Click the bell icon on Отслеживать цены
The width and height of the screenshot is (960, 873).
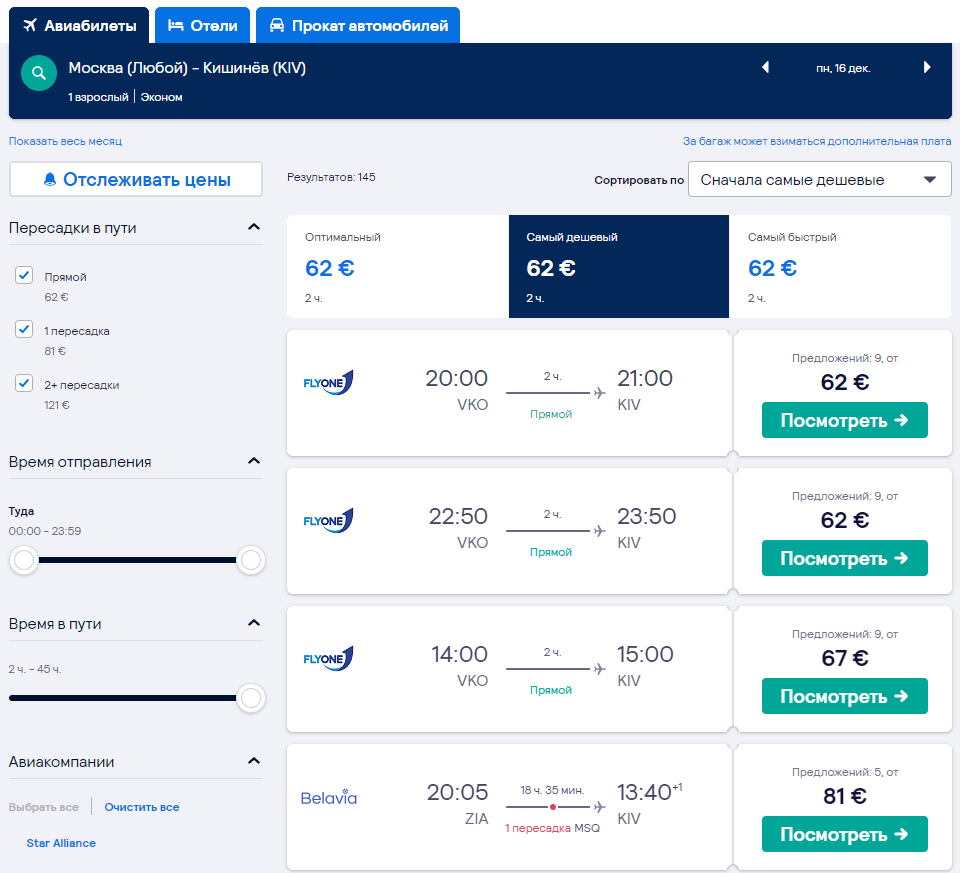(49, 180)
